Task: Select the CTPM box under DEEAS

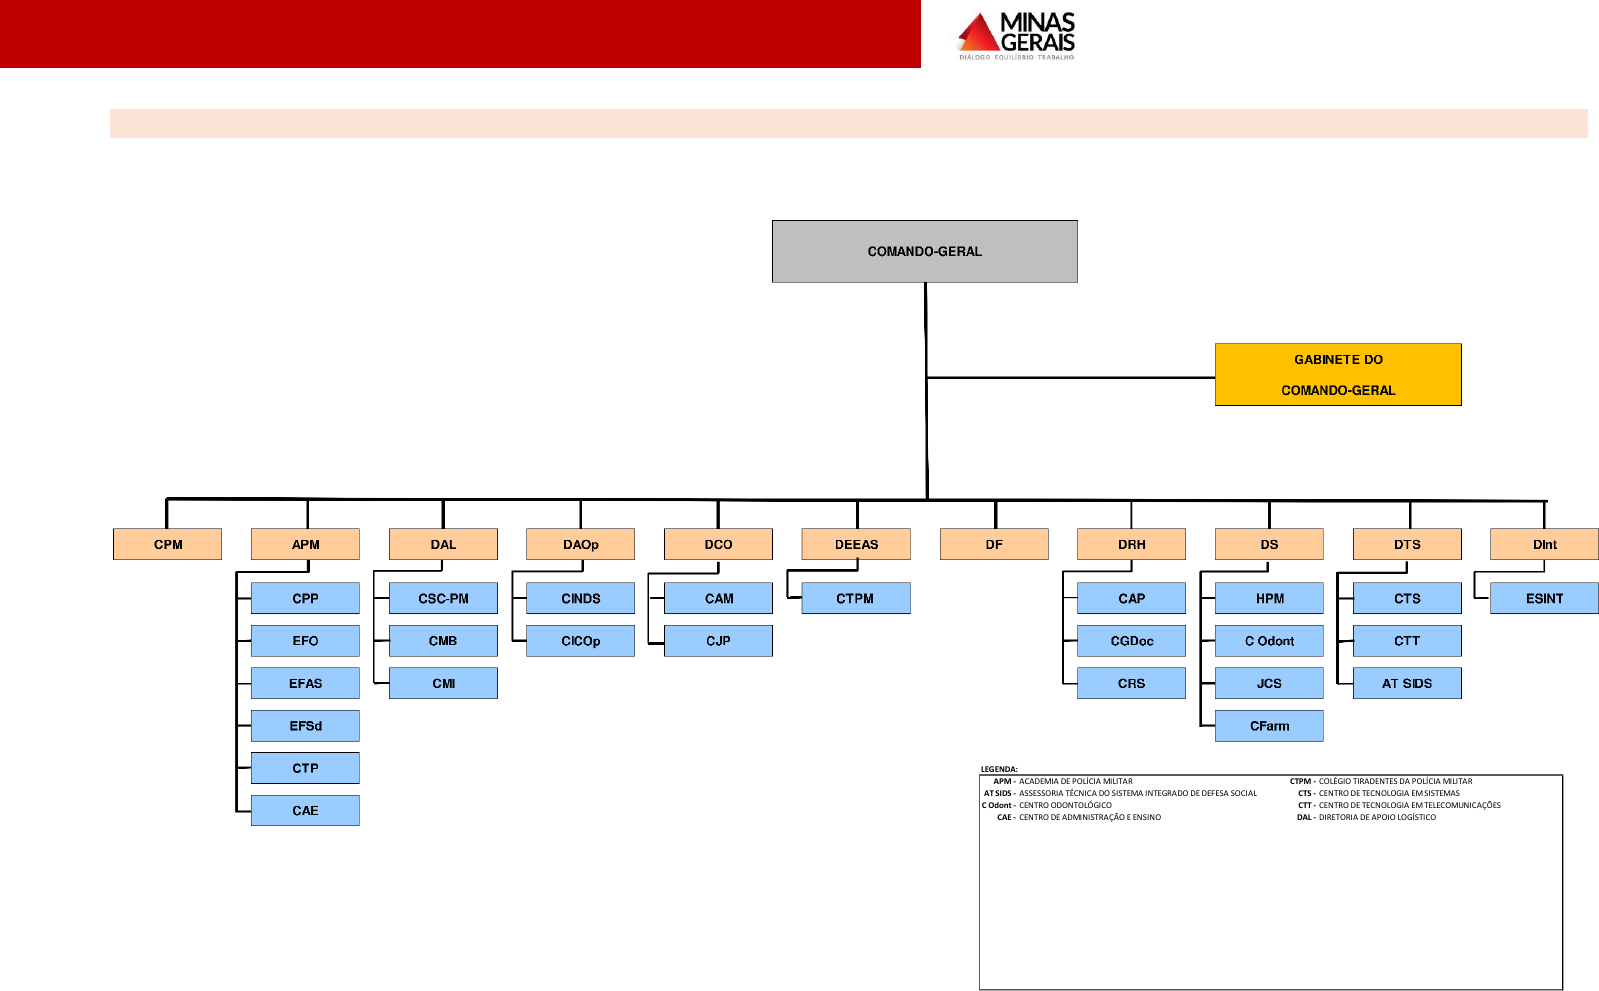Action: point(856,598)
